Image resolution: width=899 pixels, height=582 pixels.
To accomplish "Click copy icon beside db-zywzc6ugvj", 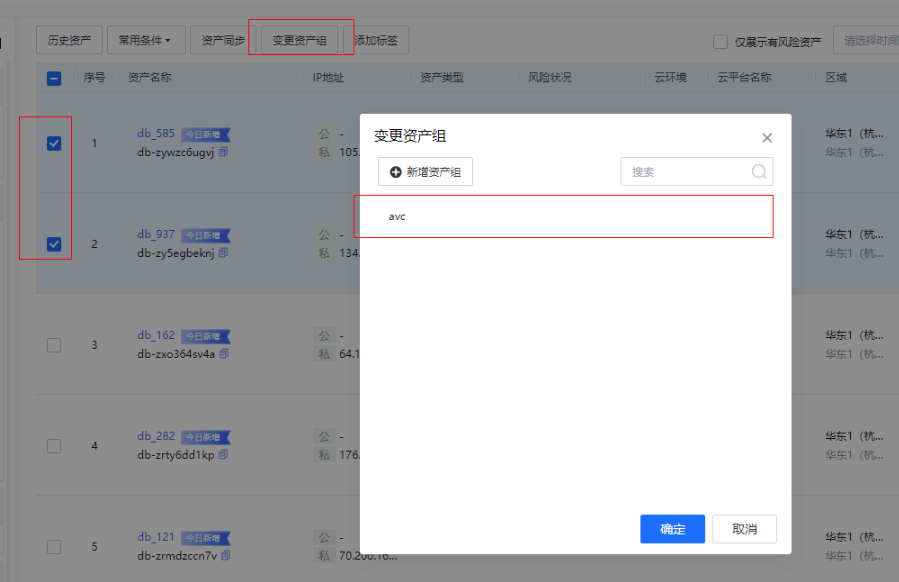I will coord(223,152).
